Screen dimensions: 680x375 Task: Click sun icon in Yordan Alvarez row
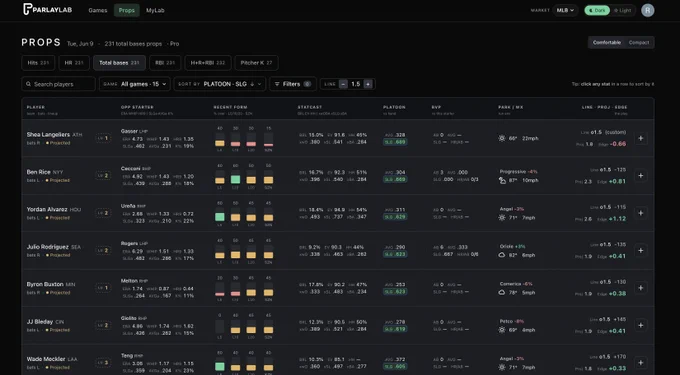502,218
